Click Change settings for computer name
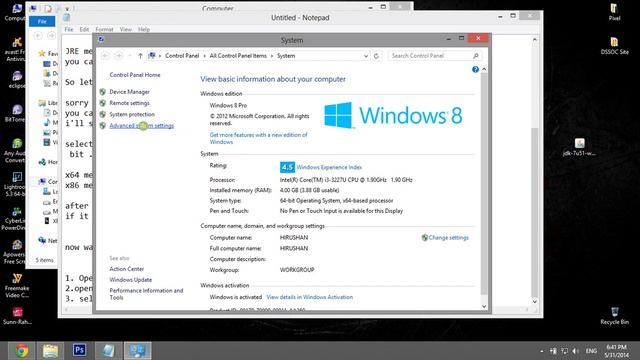 point(448,238)
